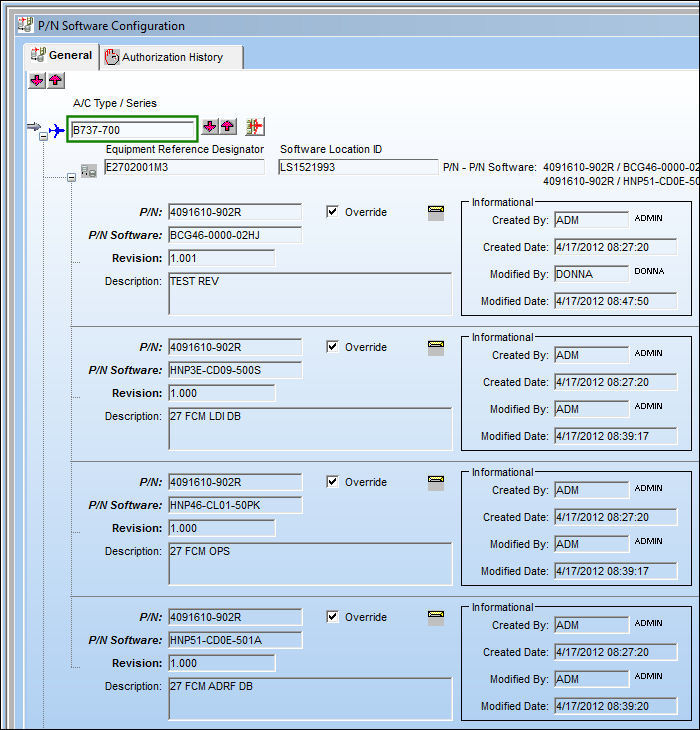
Task: Click the P/N Software Configuration title icon
Action: point(25,25)
